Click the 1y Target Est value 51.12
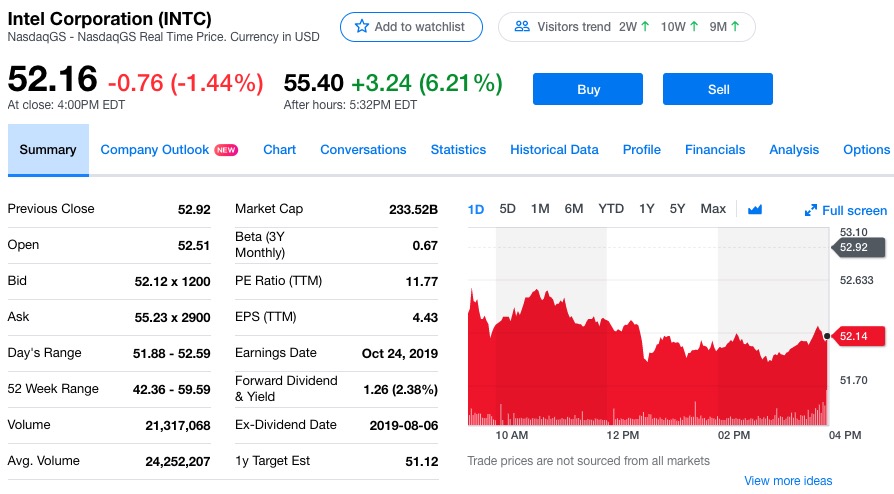The height and width of the screenshot is (494, 894). tap(421, 461)
